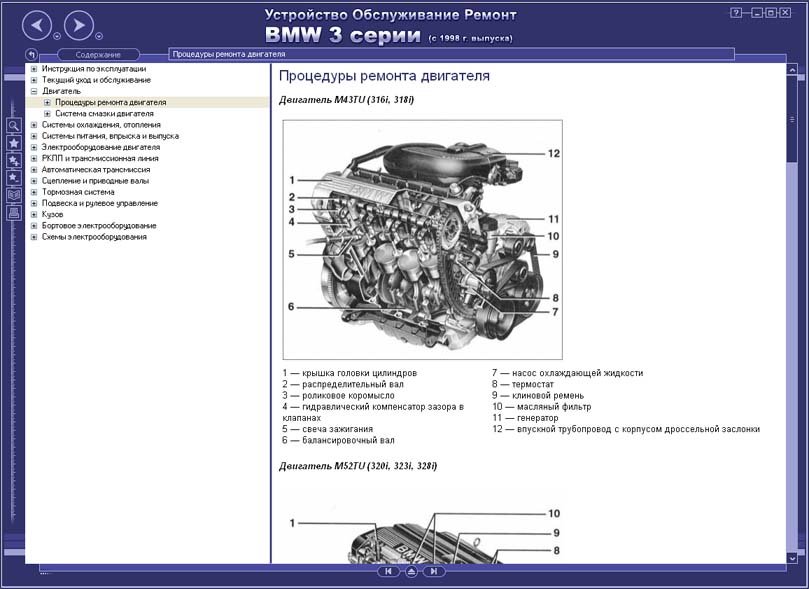Image resolution: width=809 pixels, height=589 pixels.
Task: Click scrollbar up arrow in content pane
Action: [x=792, y=69]
